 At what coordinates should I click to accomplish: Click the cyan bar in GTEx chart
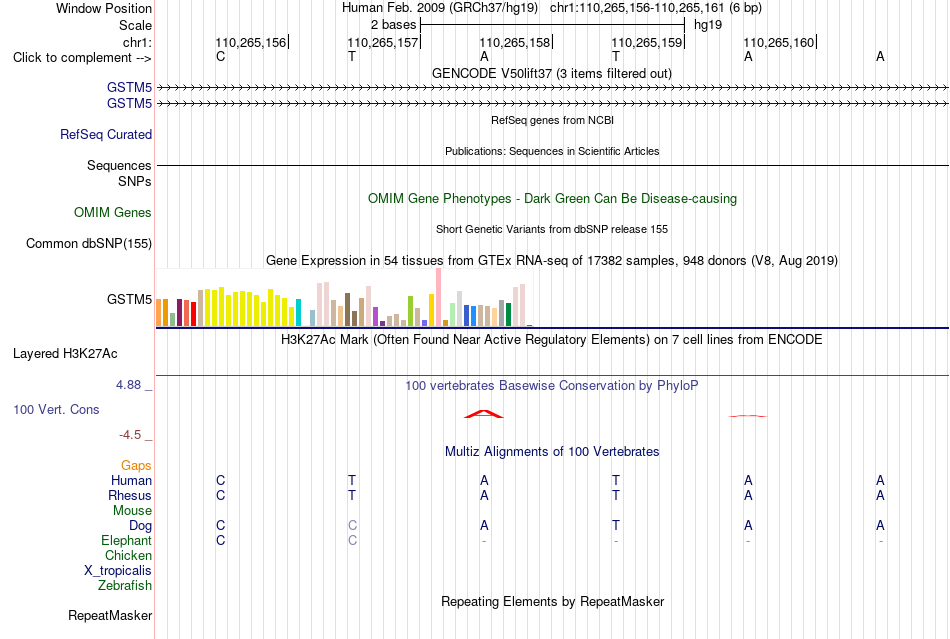point(298,313)
